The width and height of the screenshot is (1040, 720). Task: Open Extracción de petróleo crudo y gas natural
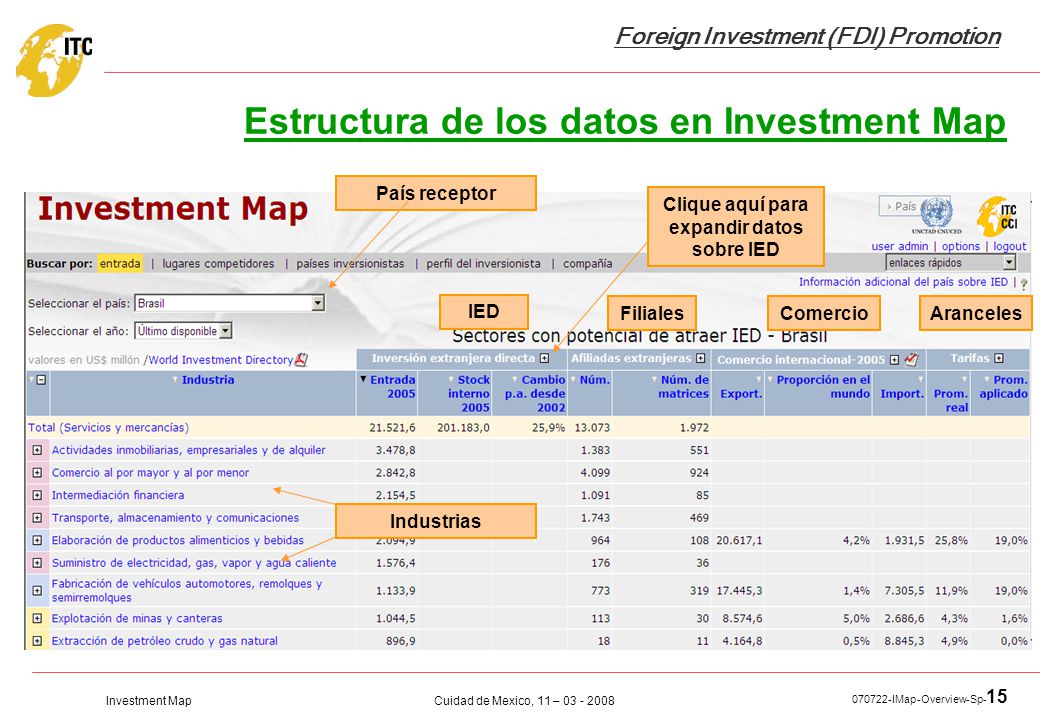[x=164, y=641]
